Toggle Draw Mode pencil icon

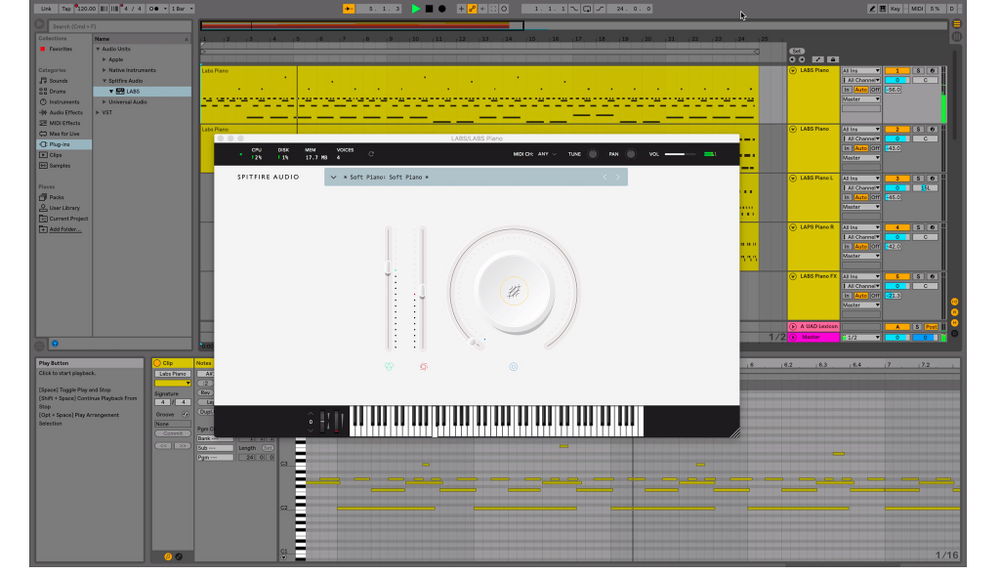tap(871, 9)
